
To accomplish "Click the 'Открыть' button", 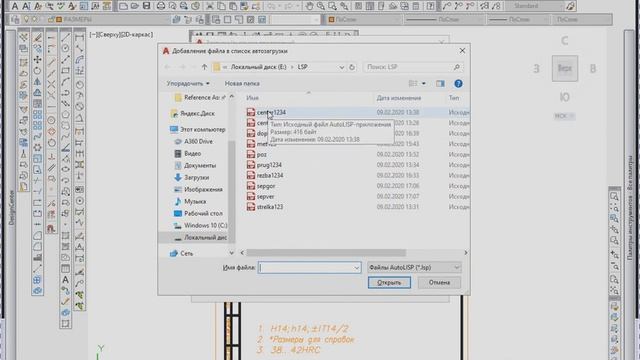I will pyautogui.click(x=389, y=282).
